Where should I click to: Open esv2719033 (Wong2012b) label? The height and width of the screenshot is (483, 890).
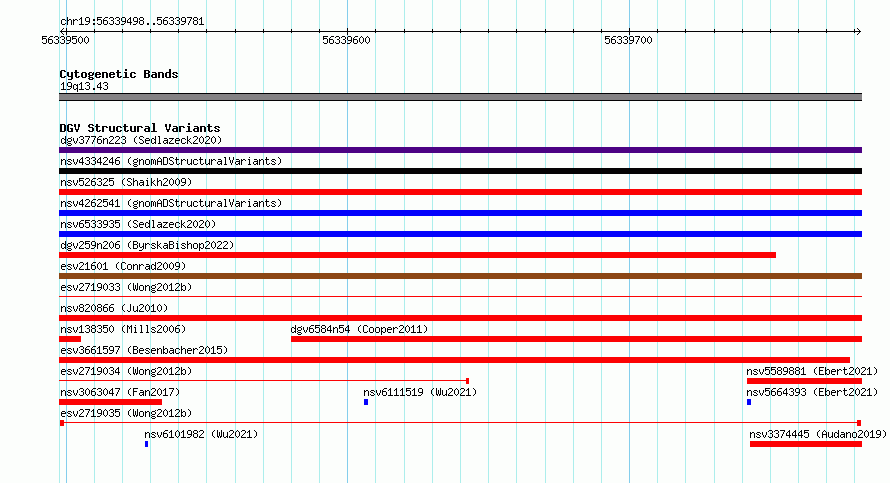(126, 287)
